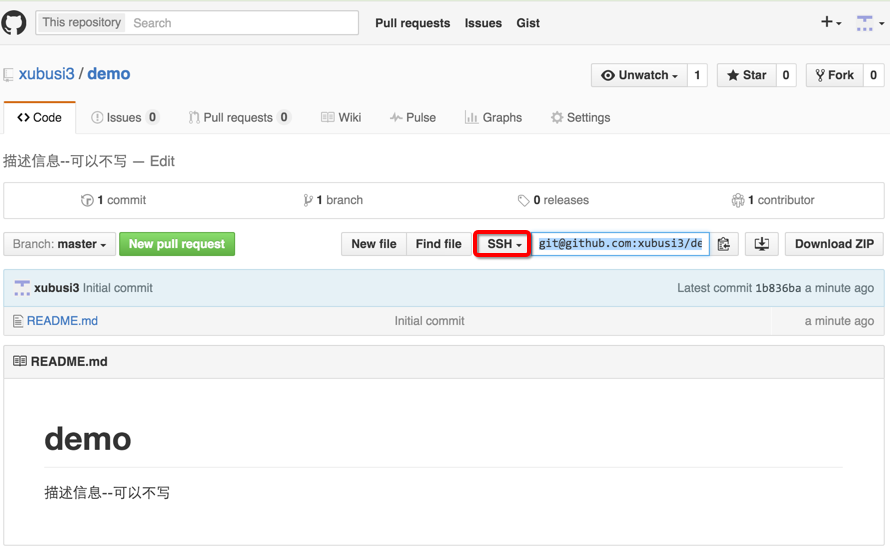This screenshot has height=549, width=890.
Task: Switch to the Issues tab
Action: tap(124, 118)
